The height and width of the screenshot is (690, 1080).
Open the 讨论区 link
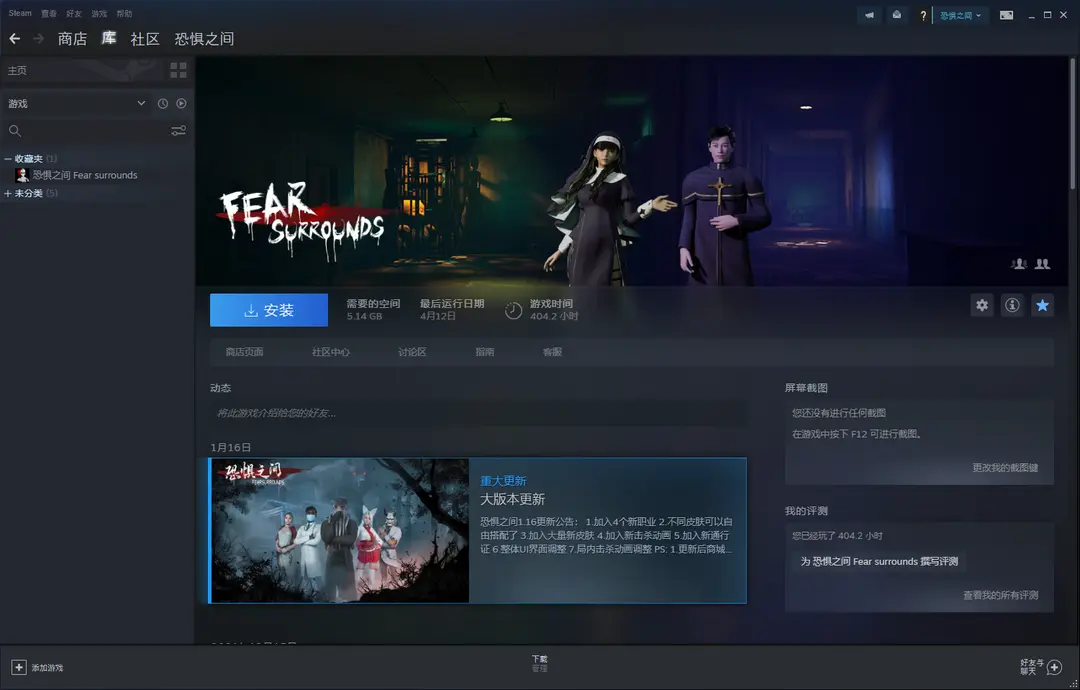click(412, 352)
